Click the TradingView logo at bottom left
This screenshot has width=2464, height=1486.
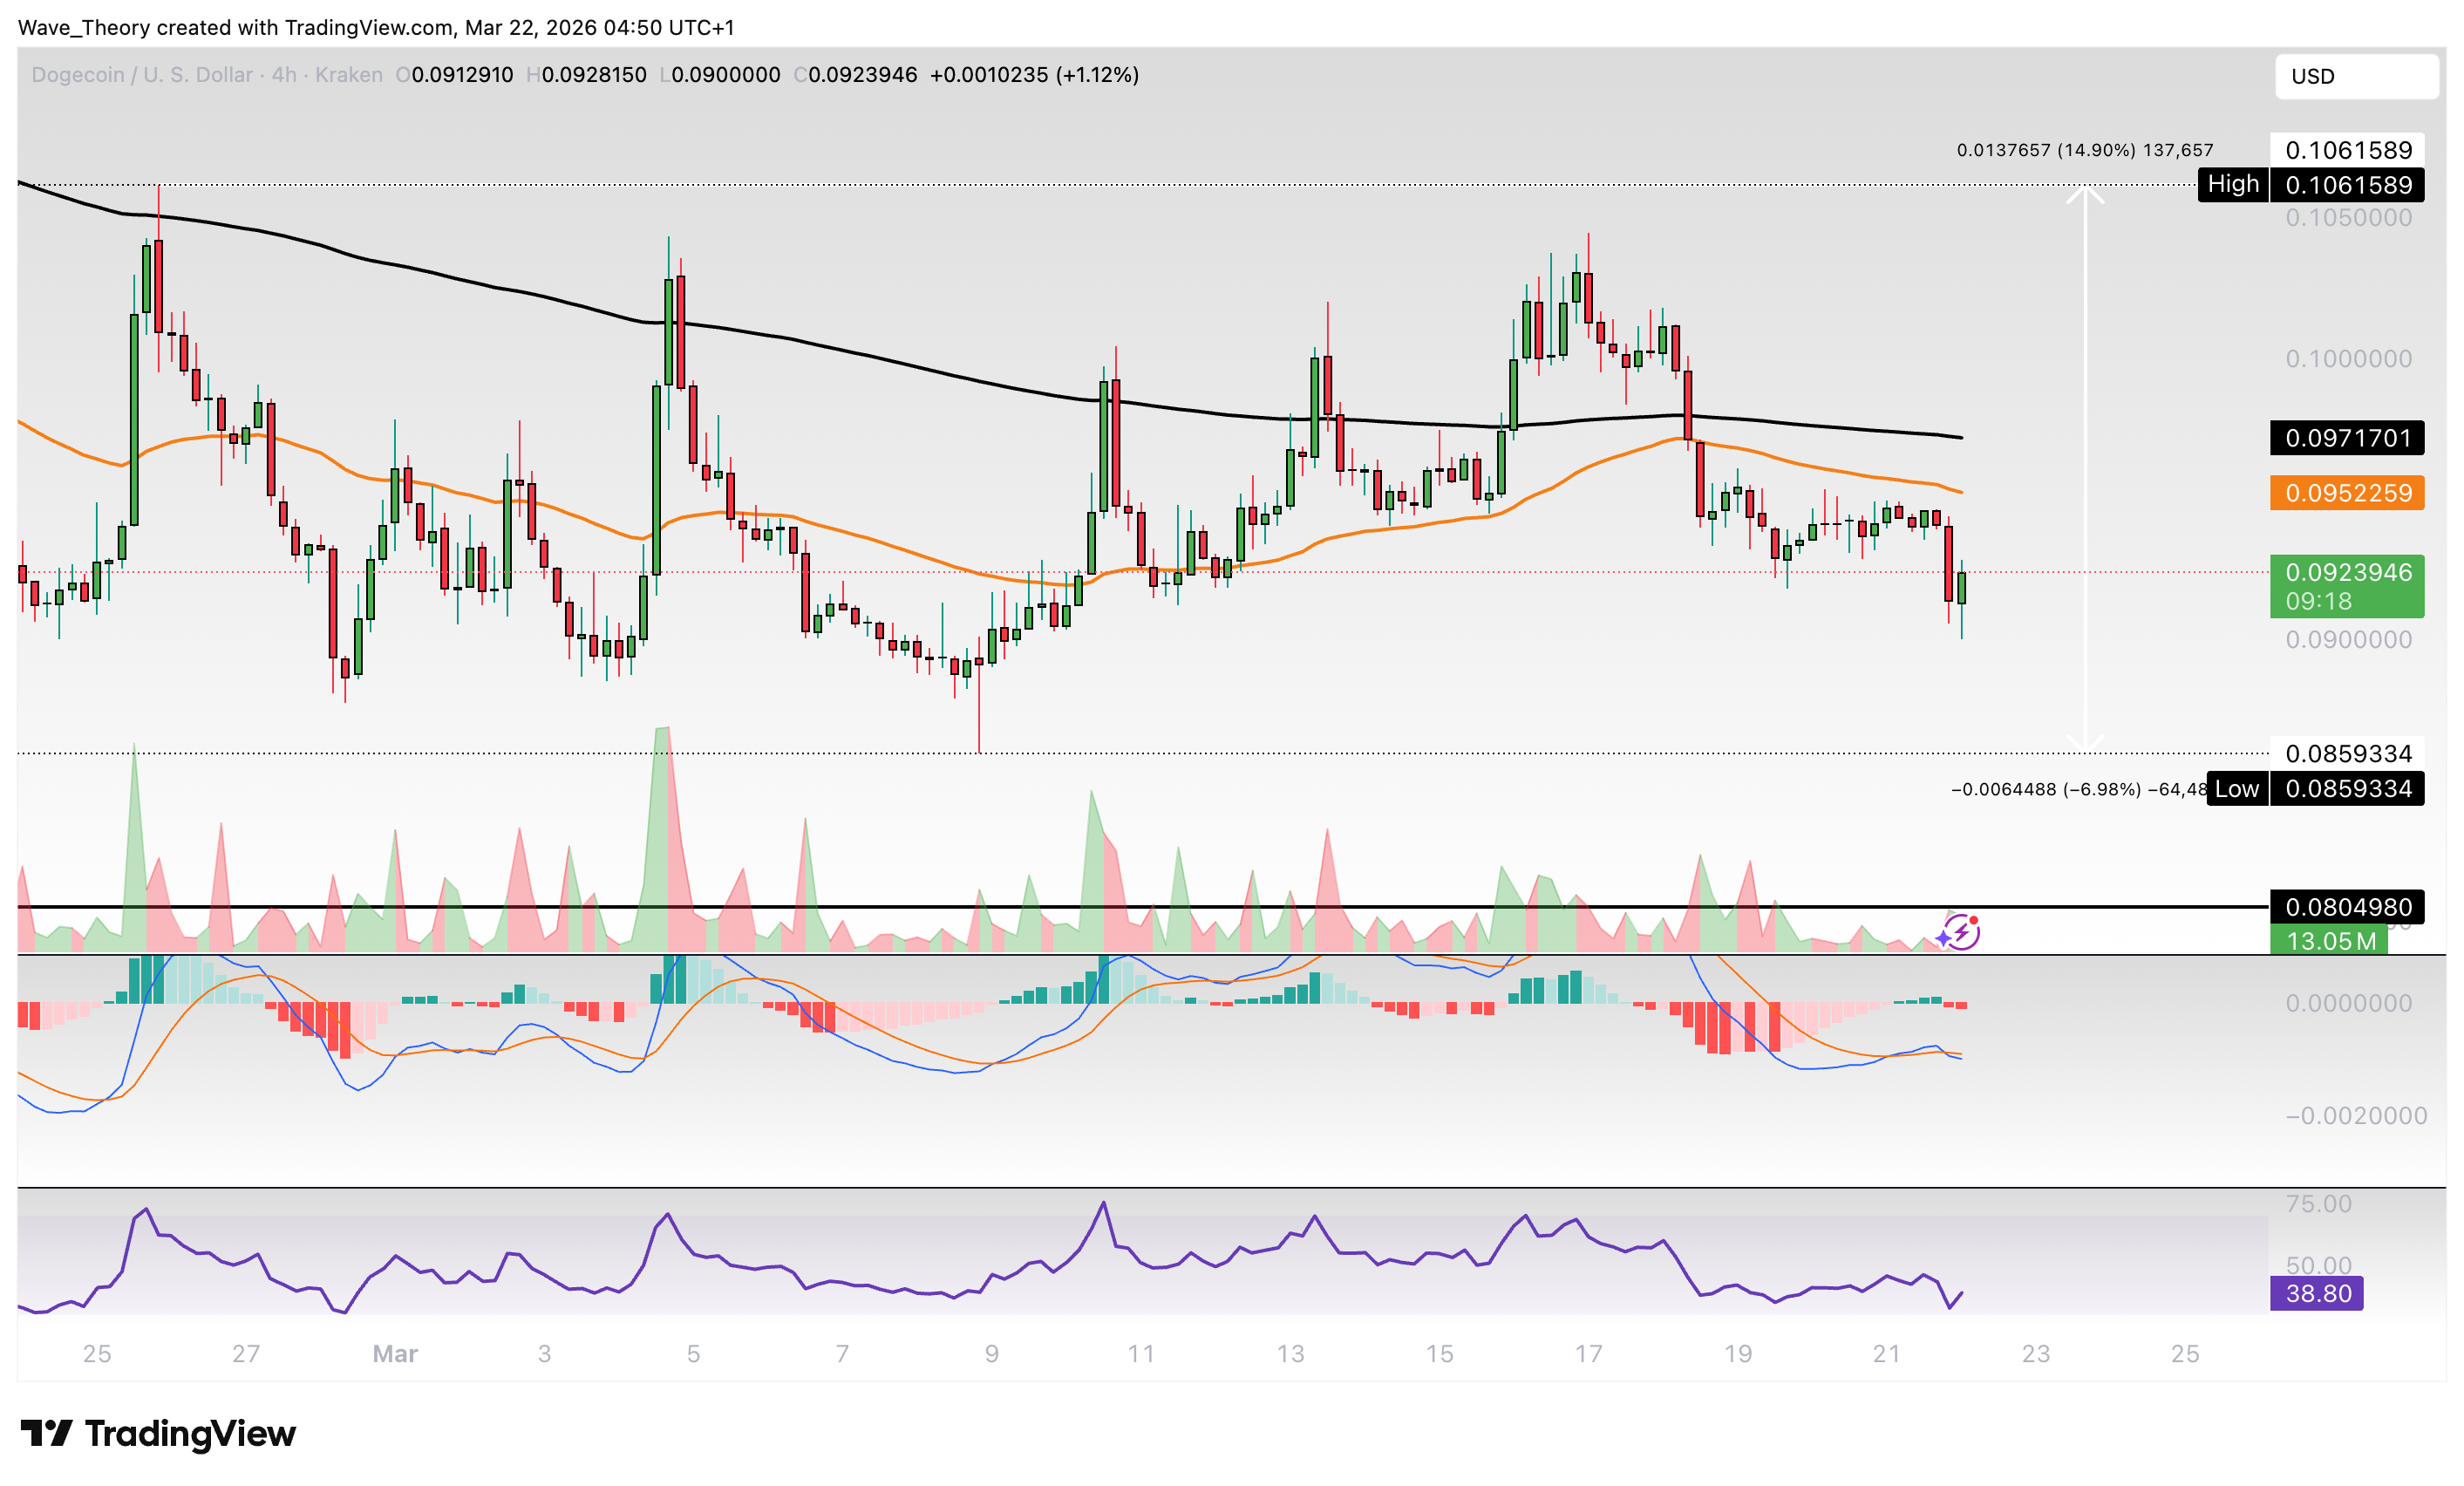click(x=158, y=1433)
